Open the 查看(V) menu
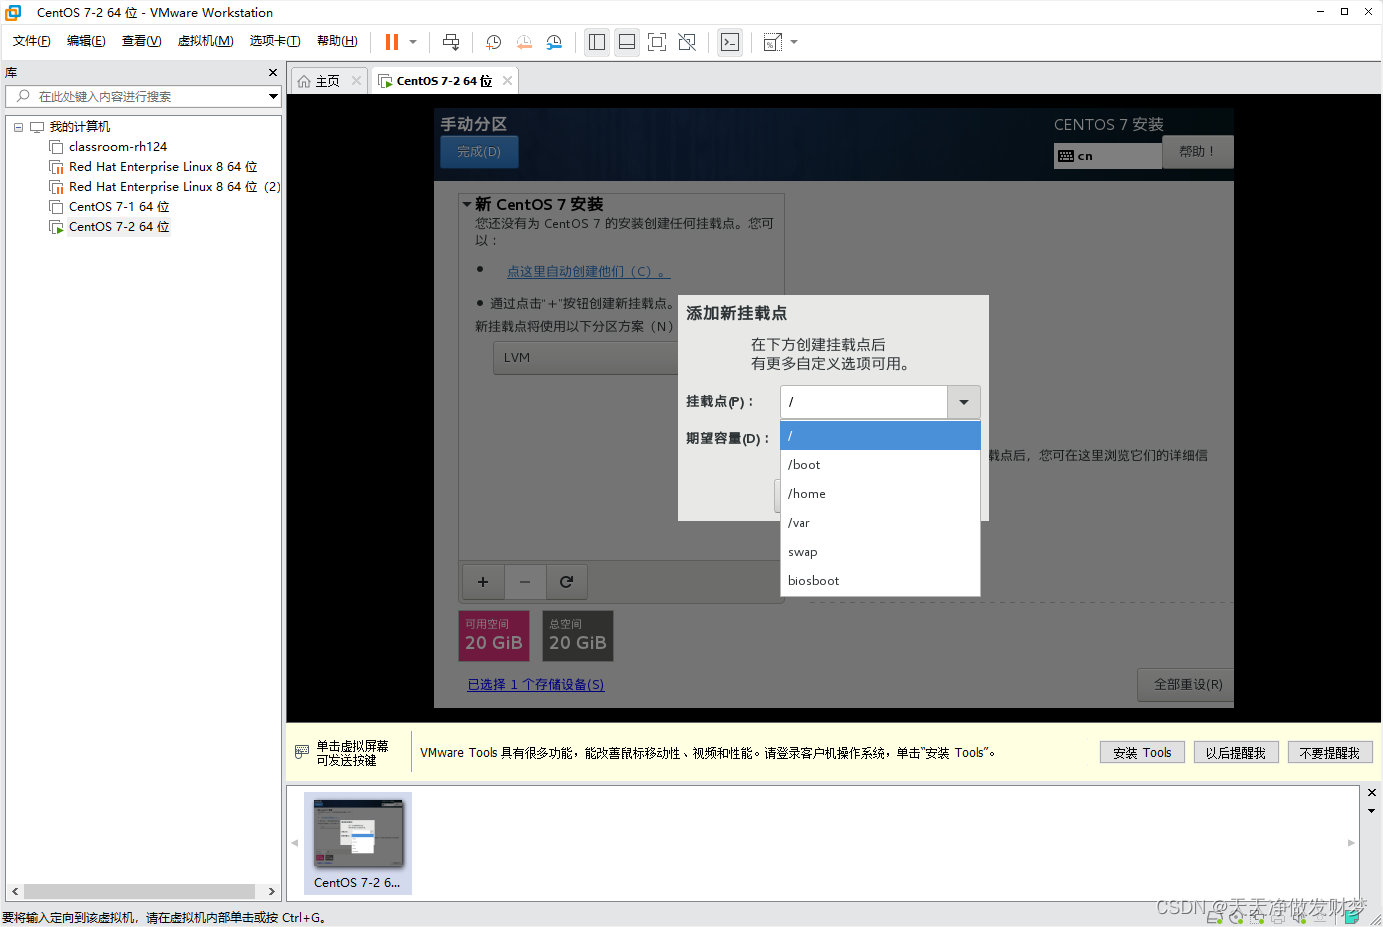 pos(141,41)
